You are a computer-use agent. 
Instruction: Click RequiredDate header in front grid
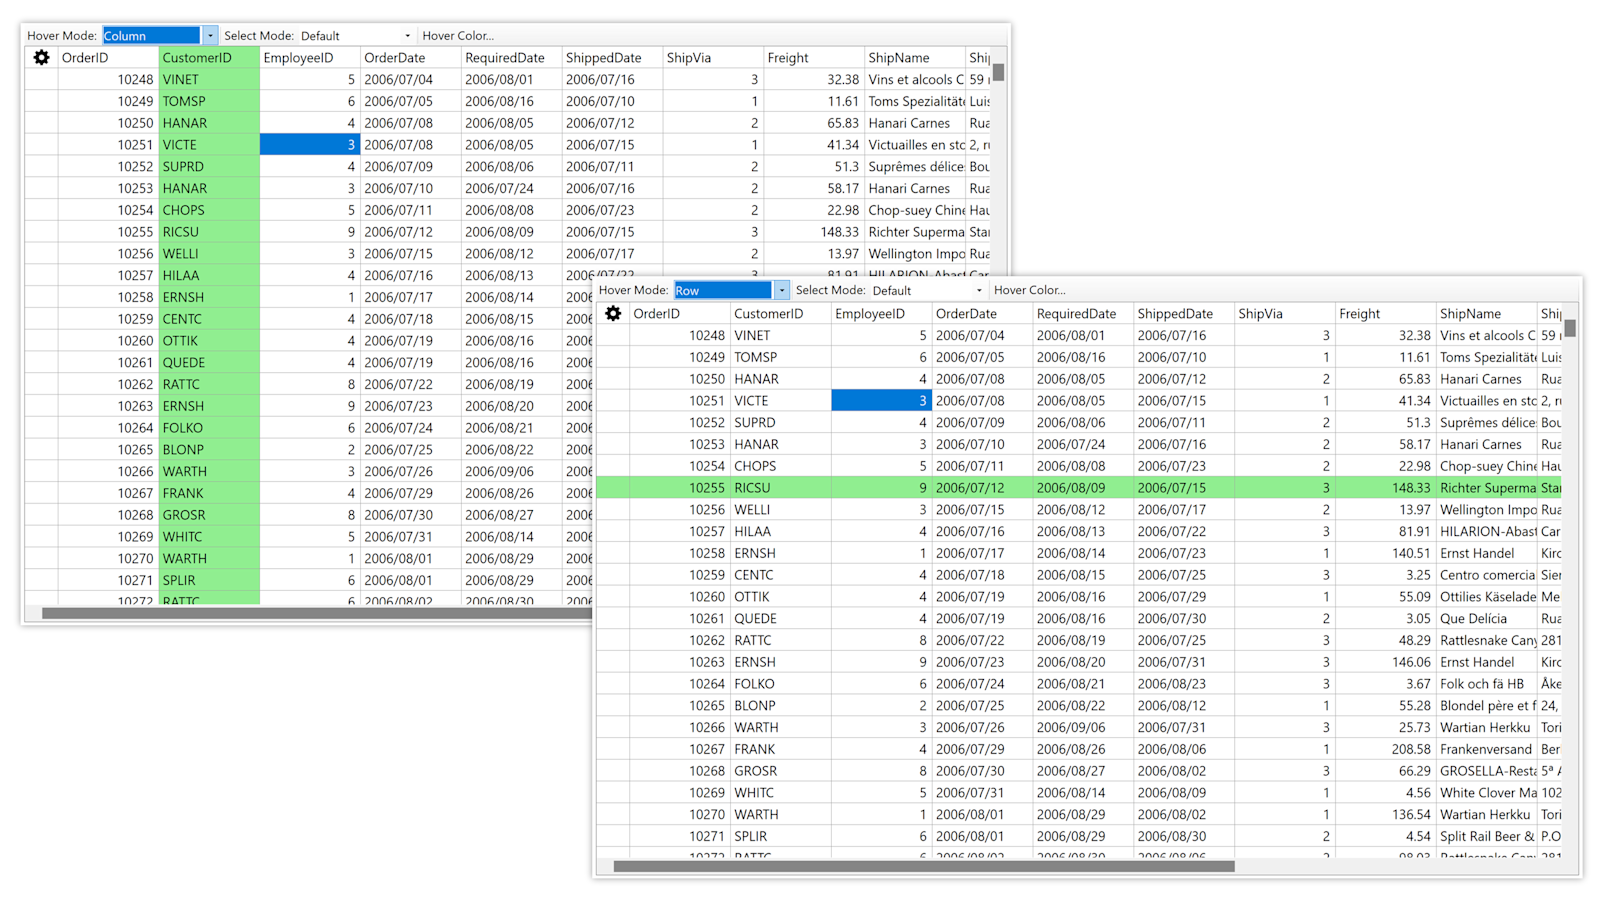pyautogui.click(x=1083, y=314)
